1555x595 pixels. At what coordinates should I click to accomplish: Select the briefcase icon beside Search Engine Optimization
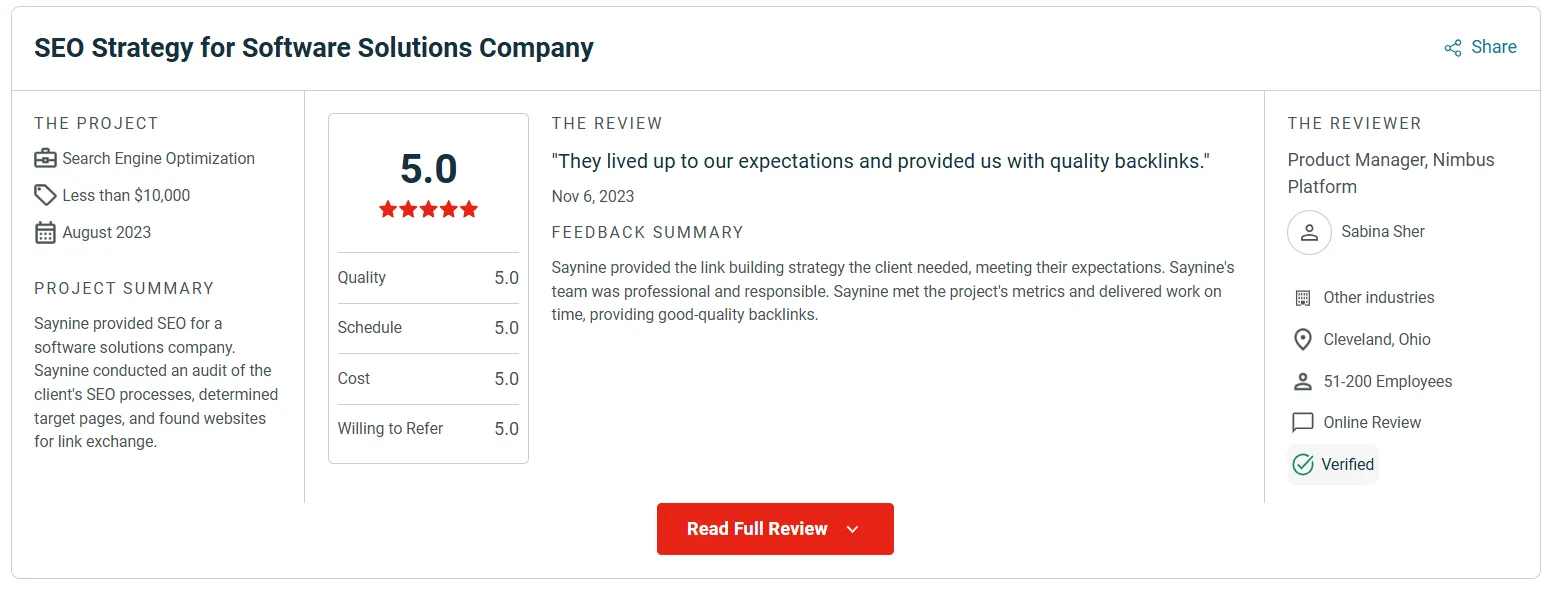point(45,158)
